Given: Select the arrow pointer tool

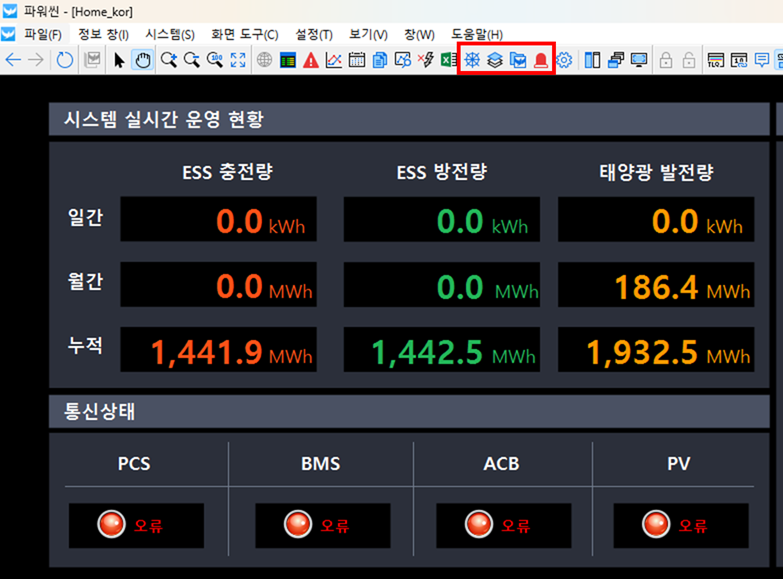Looking at the screenshot, I should (120, 60).
